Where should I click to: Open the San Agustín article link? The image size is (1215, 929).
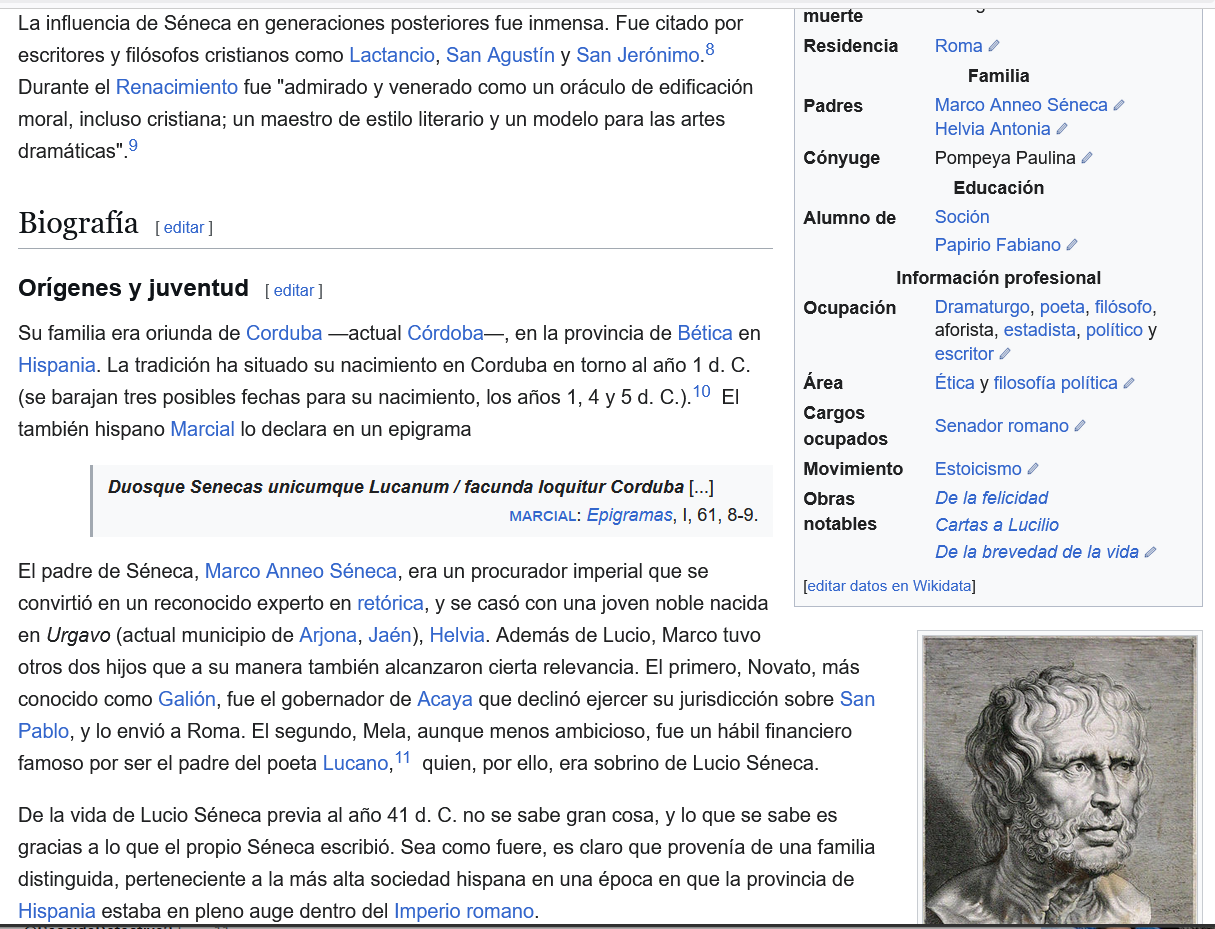[500, 55]
